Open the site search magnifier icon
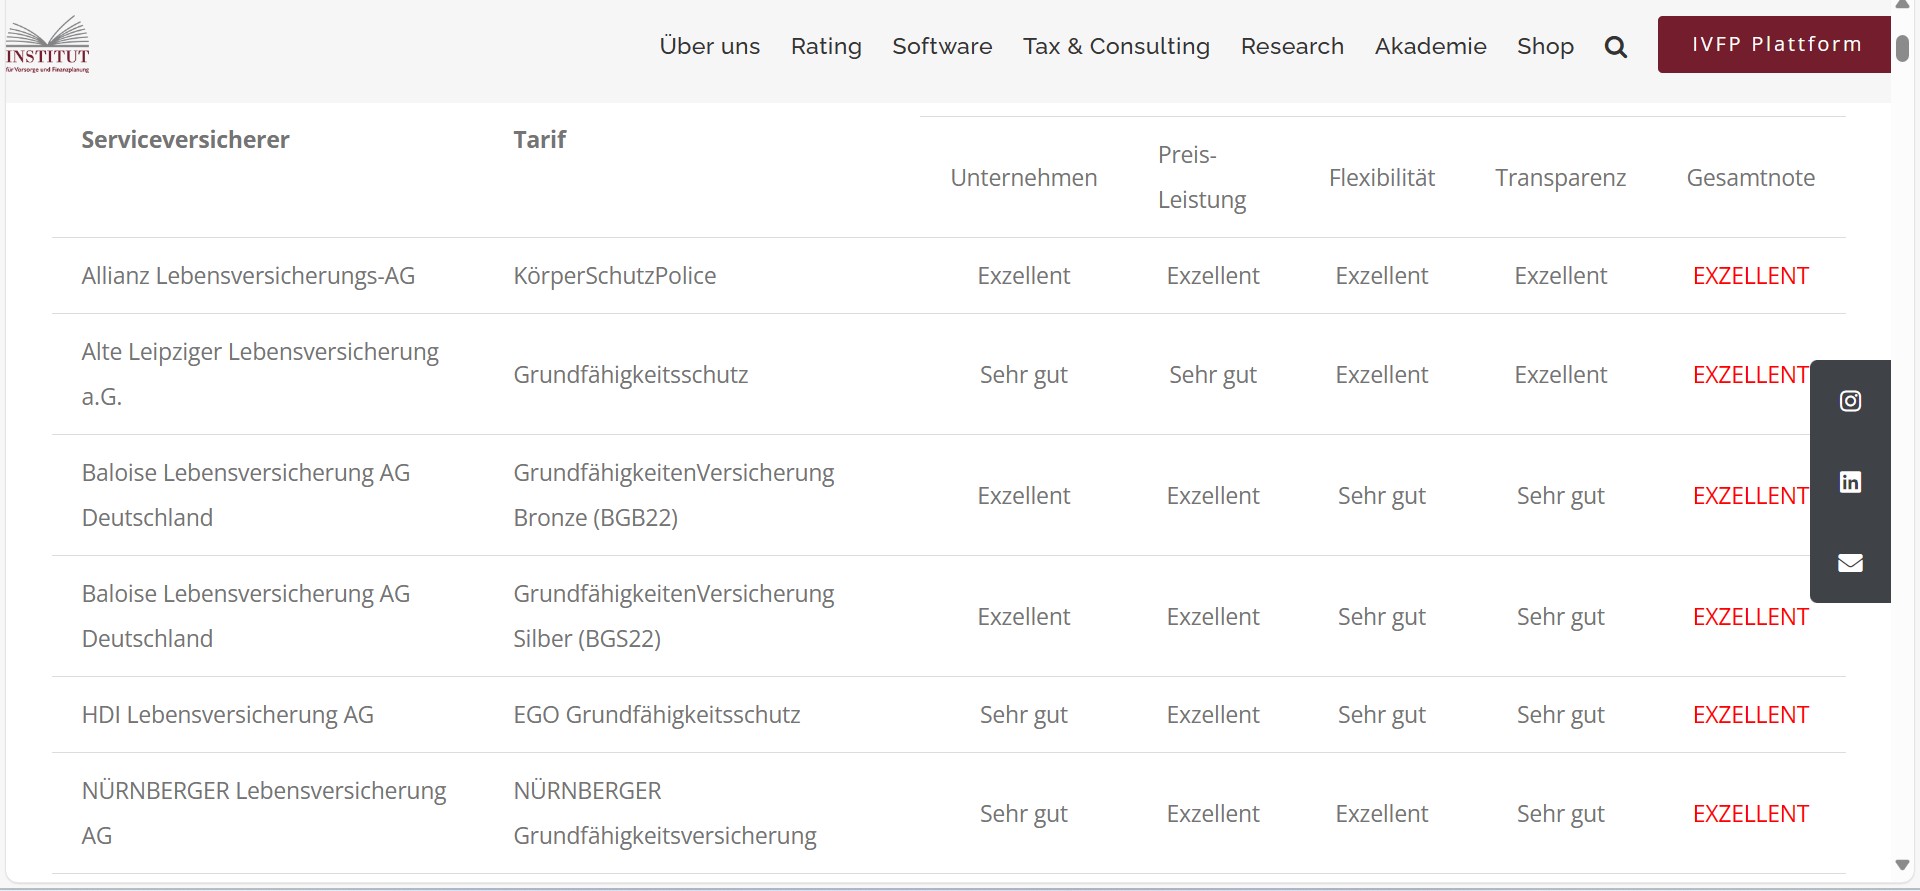 pos(1615,47)
